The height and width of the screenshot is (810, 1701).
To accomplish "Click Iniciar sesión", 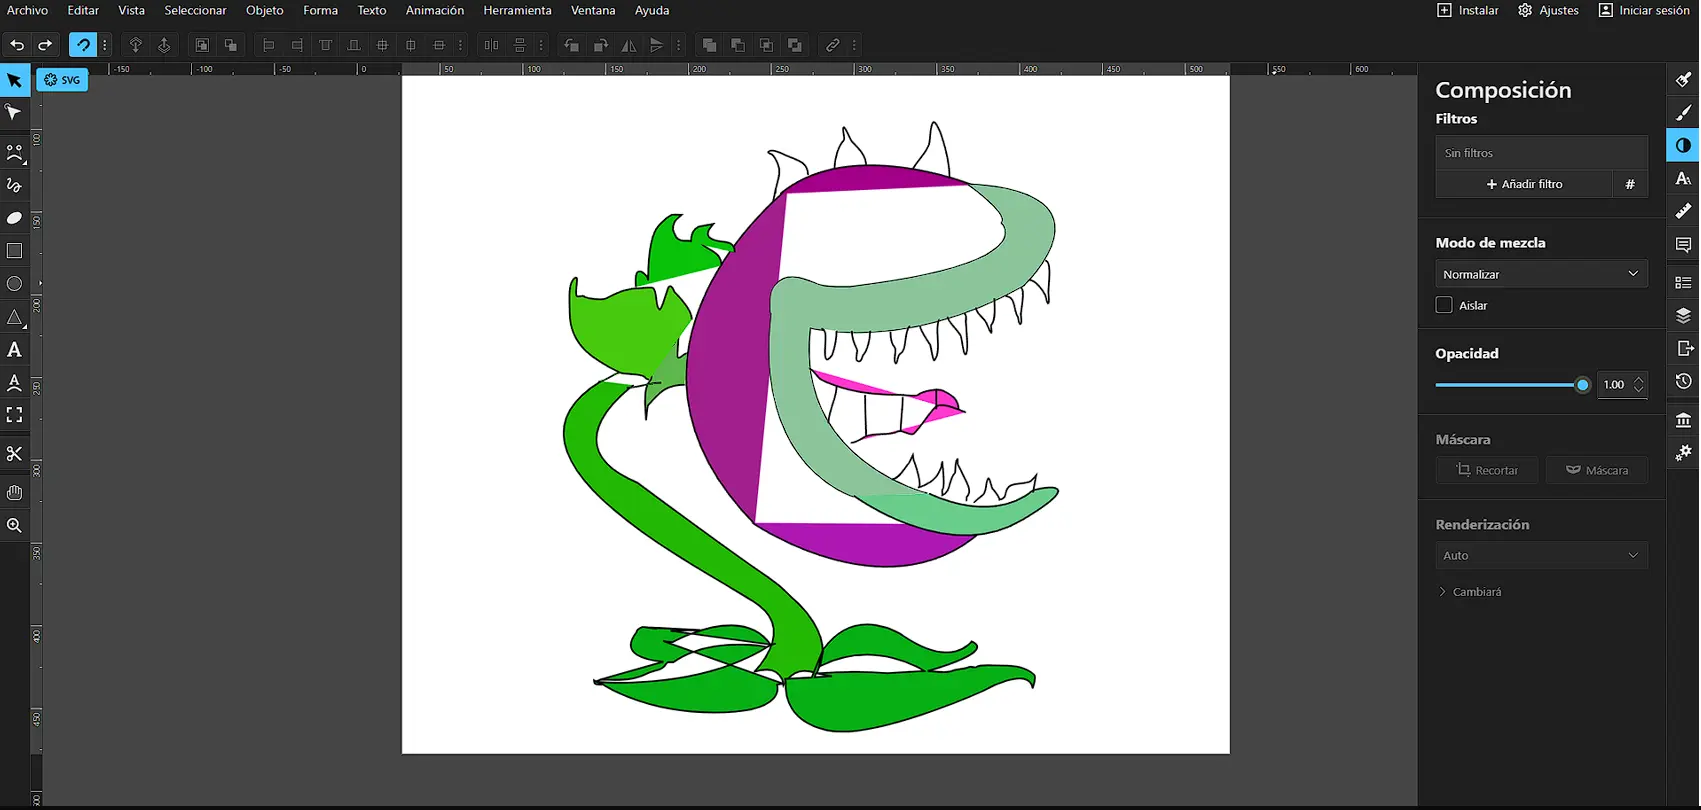I will point(1643,10).
